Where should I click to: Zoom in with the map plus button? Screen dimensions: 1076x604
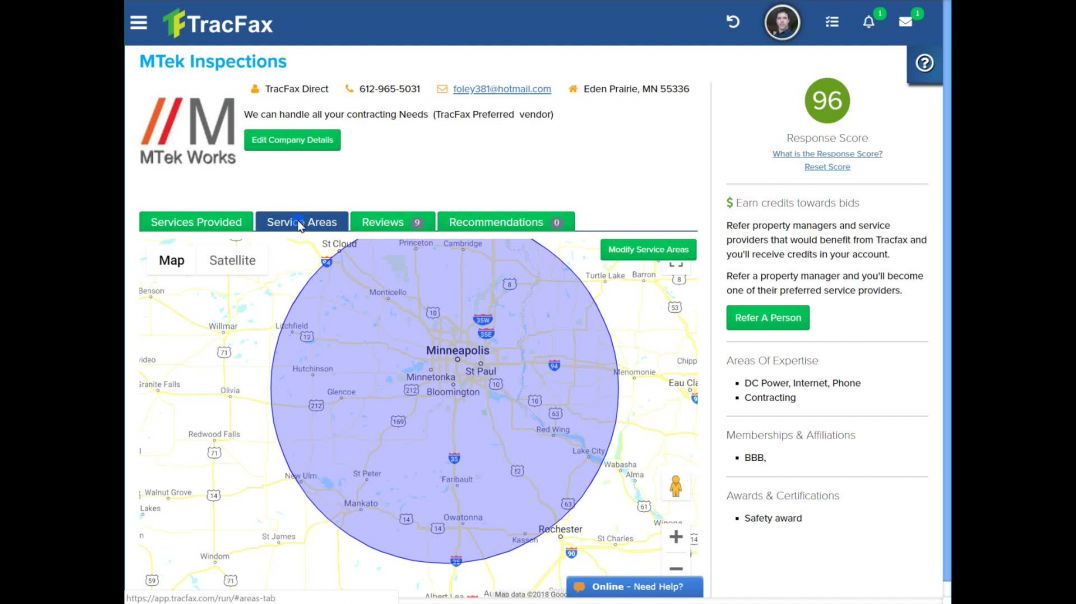[676, 537]
